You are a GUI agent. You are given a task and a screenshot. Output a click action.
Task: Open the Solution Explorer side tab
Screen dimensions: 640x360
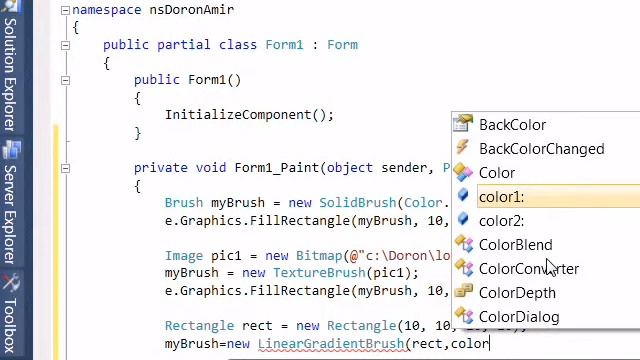(x=10, y=74)
